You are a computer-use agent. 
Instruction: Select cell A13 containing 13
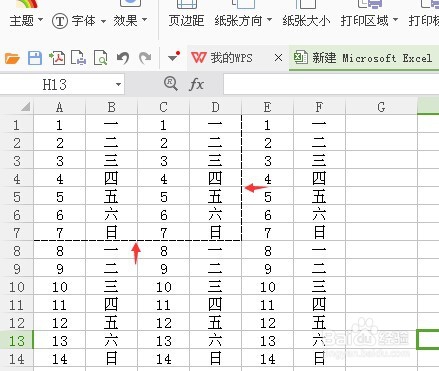(59, 341)
